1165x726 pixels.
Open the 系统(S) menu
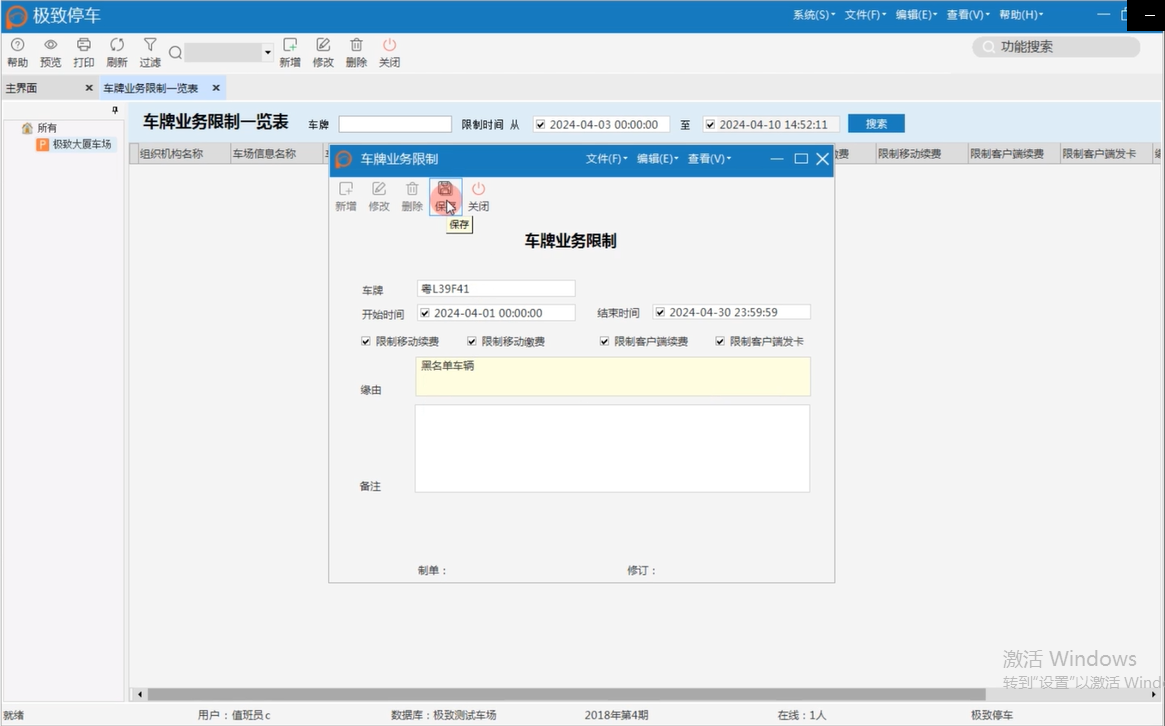(x=813, y=14)
